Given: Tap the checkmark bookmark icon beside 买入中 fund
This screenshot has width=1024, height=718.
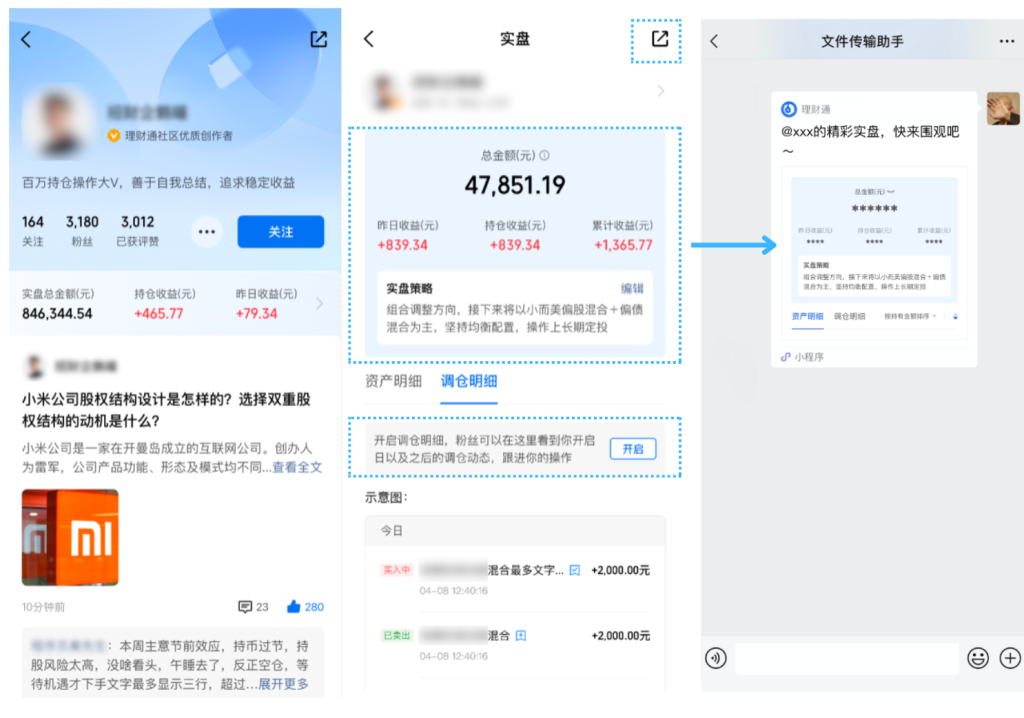Looking at the screenshot, I should click(575, 570).
